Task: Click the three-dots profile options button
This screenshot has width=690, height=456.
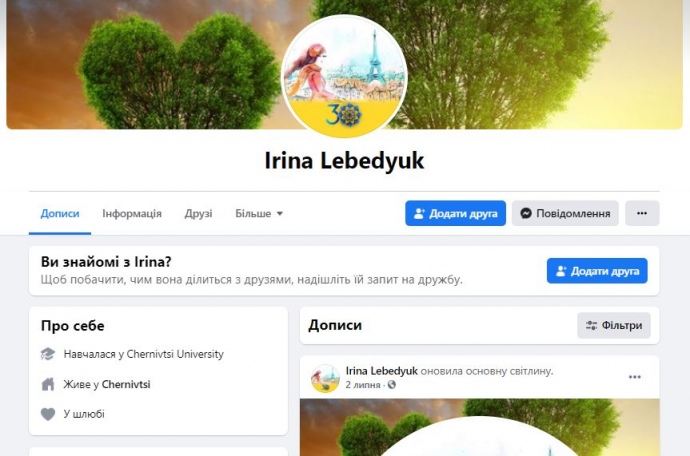Action: (x=642, y=213)
